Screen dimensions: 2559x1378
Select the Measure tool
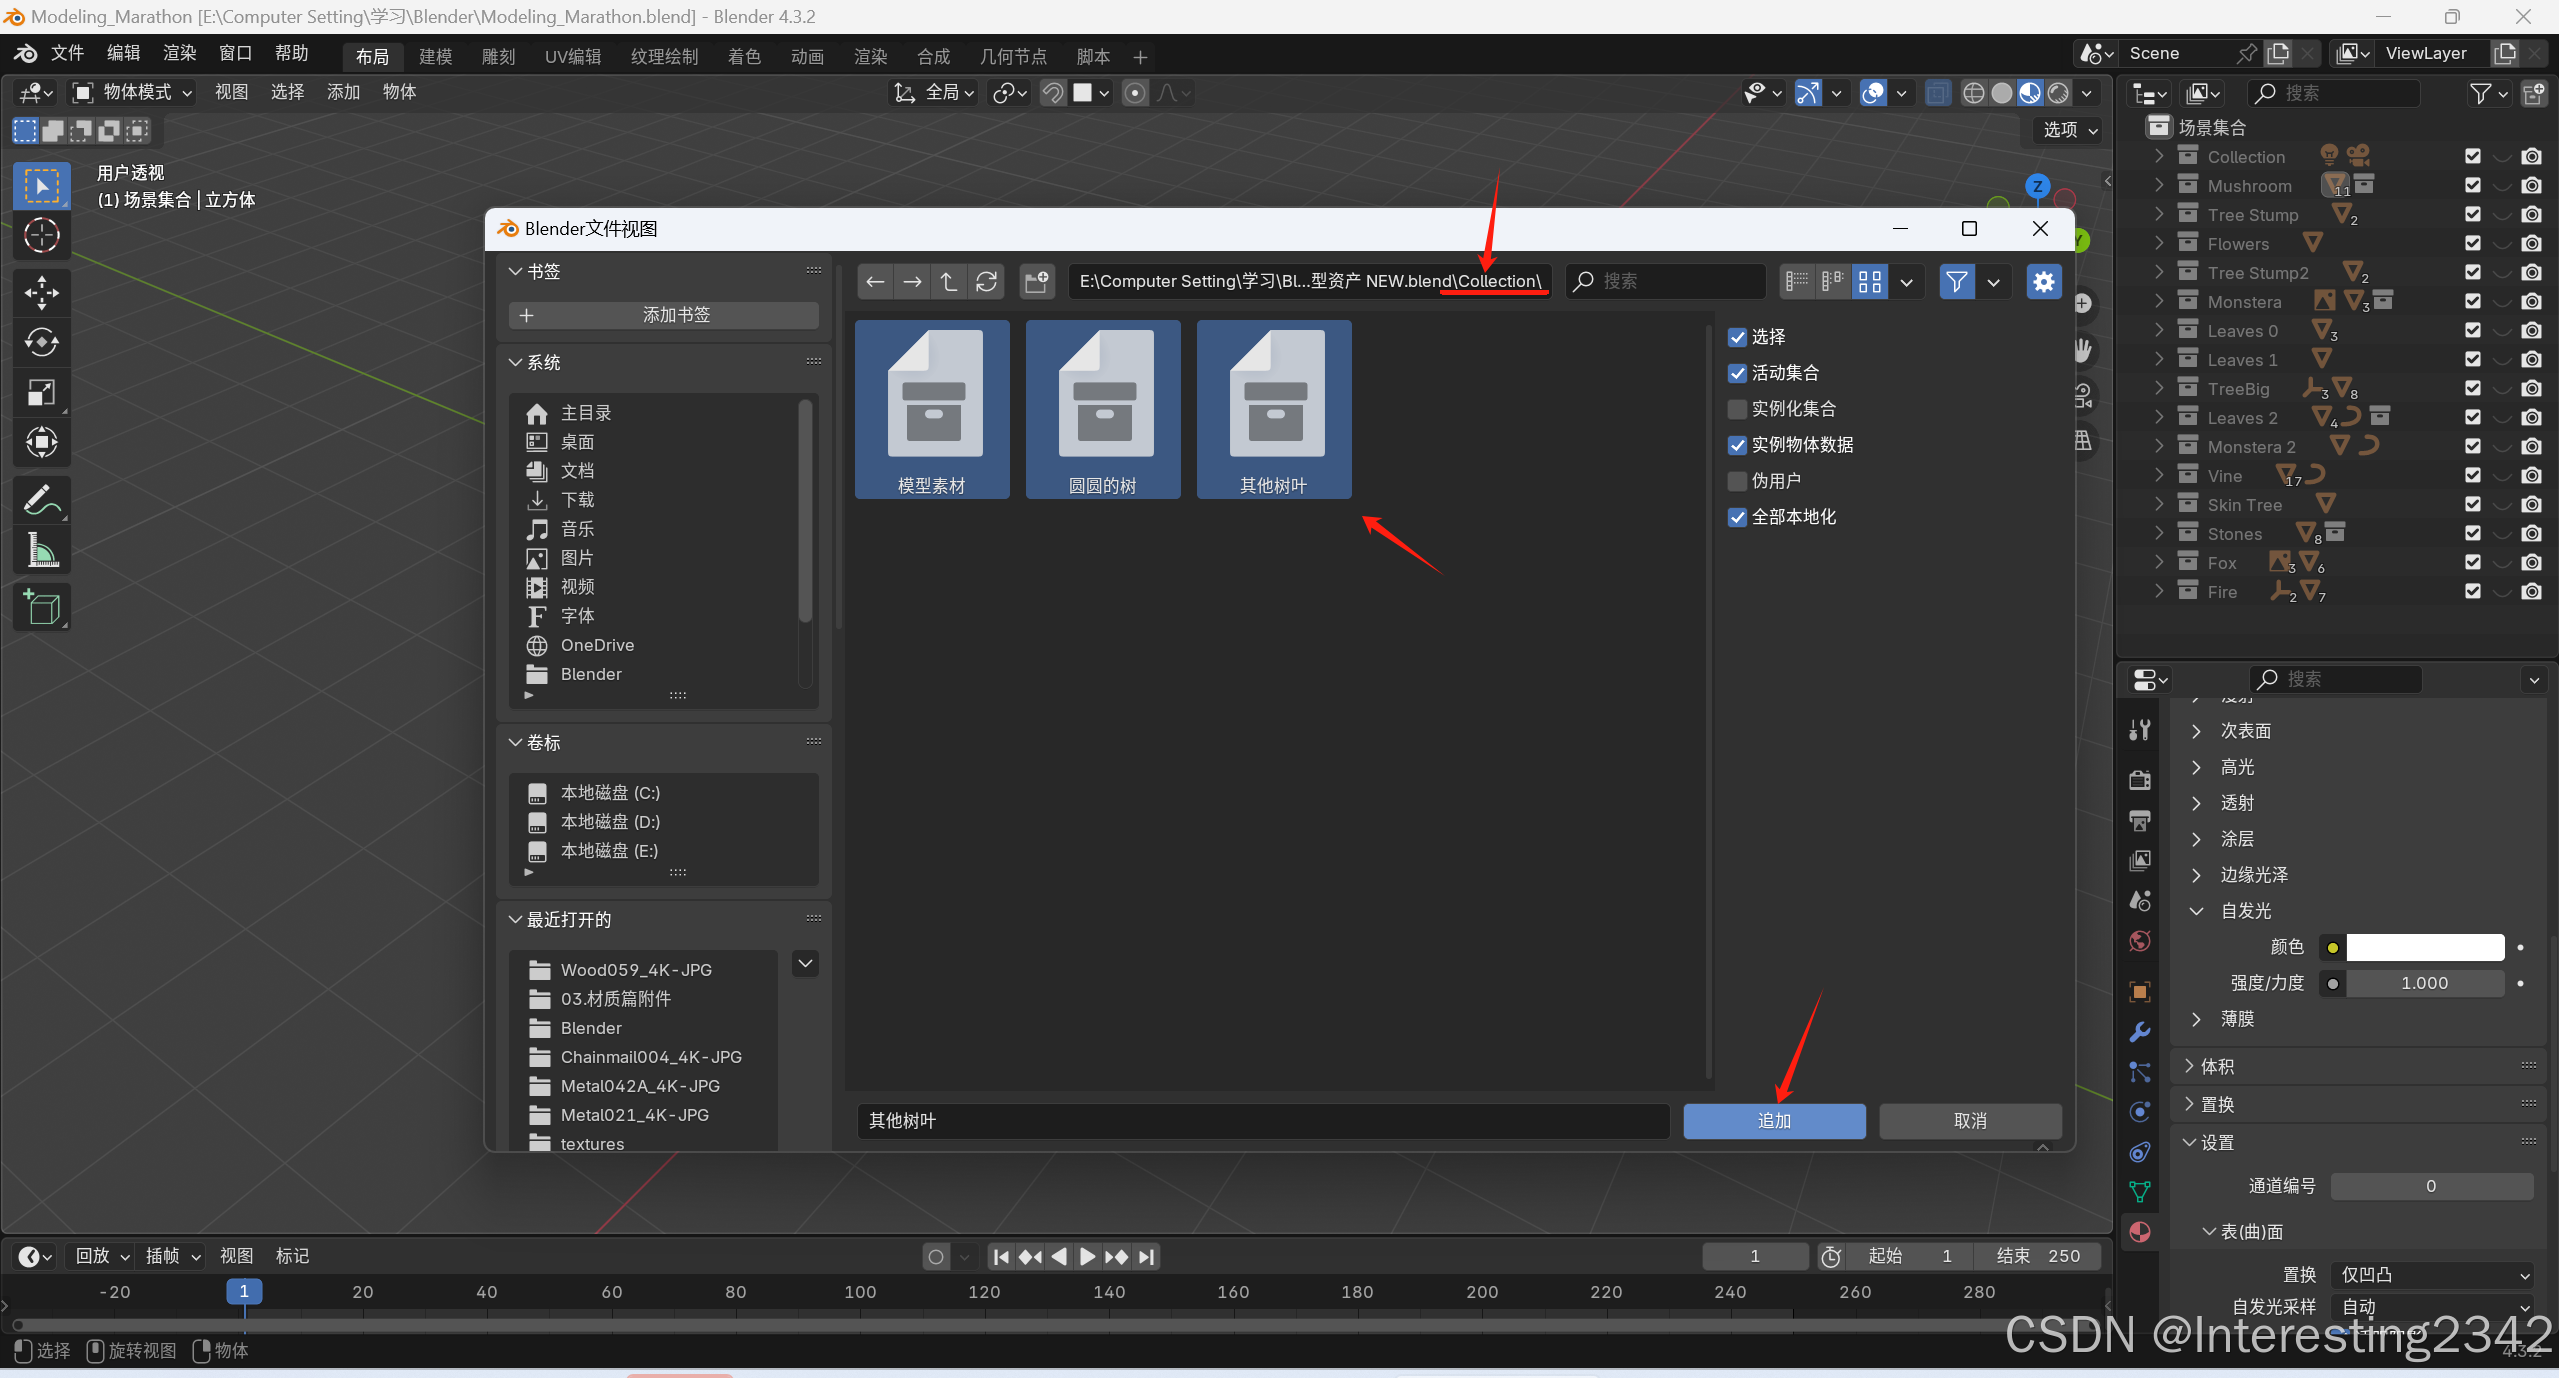click(41, 551)
